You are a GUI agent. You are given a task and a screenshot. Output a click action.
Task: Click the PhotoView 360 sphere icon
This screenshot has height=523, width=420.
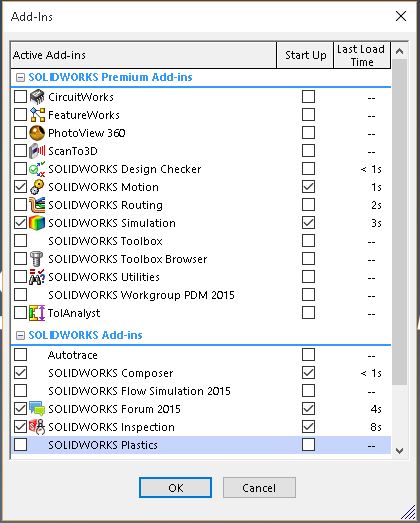(x=37, y=133)
